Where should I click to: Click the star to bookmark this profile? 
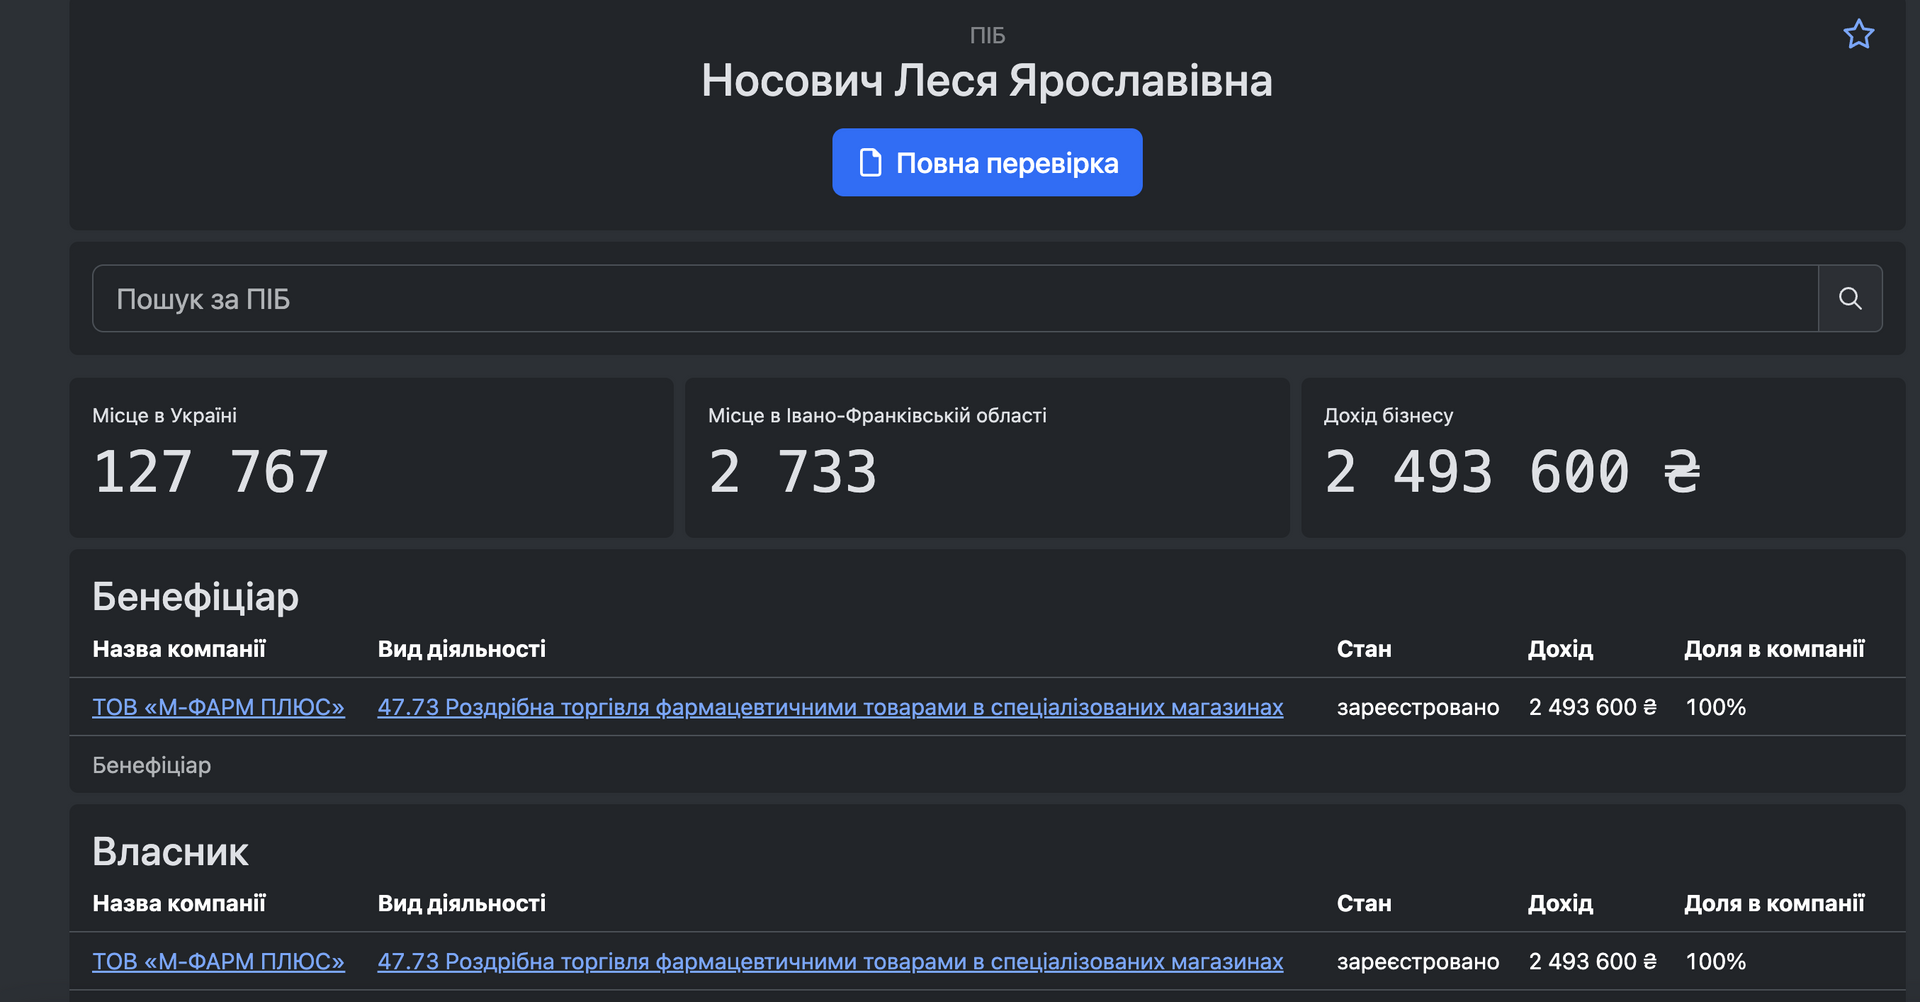point(1858,33)
